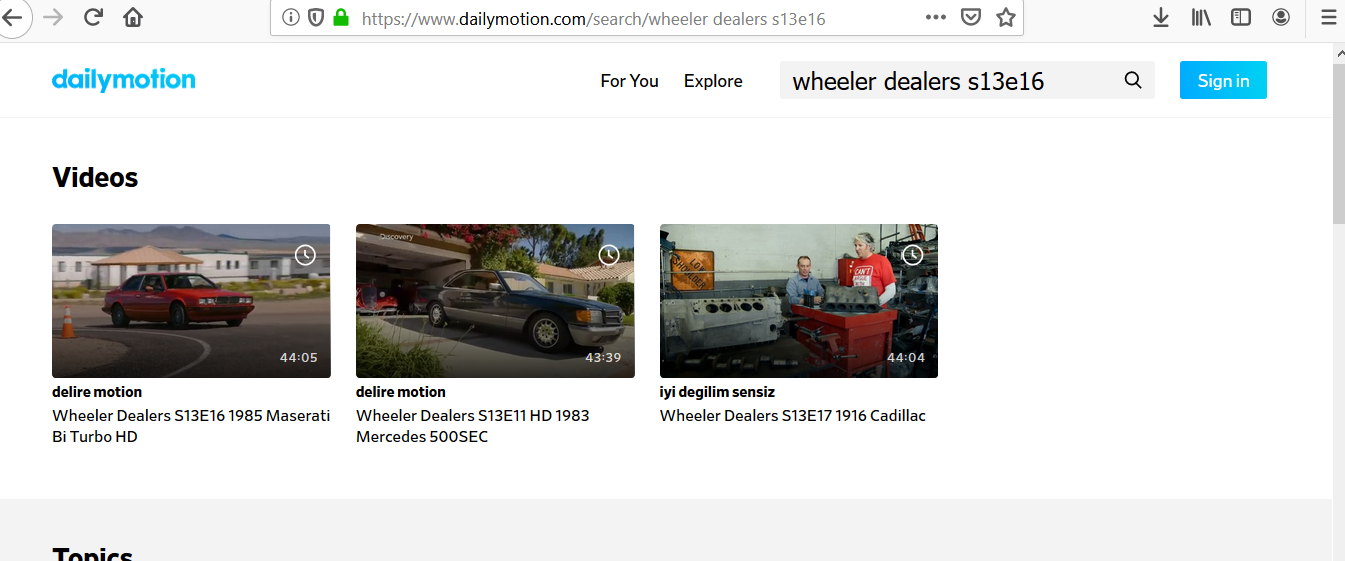The image size is (1345, 561).
Task: Open page actions three-dot menu
Action: coord(936,17)
